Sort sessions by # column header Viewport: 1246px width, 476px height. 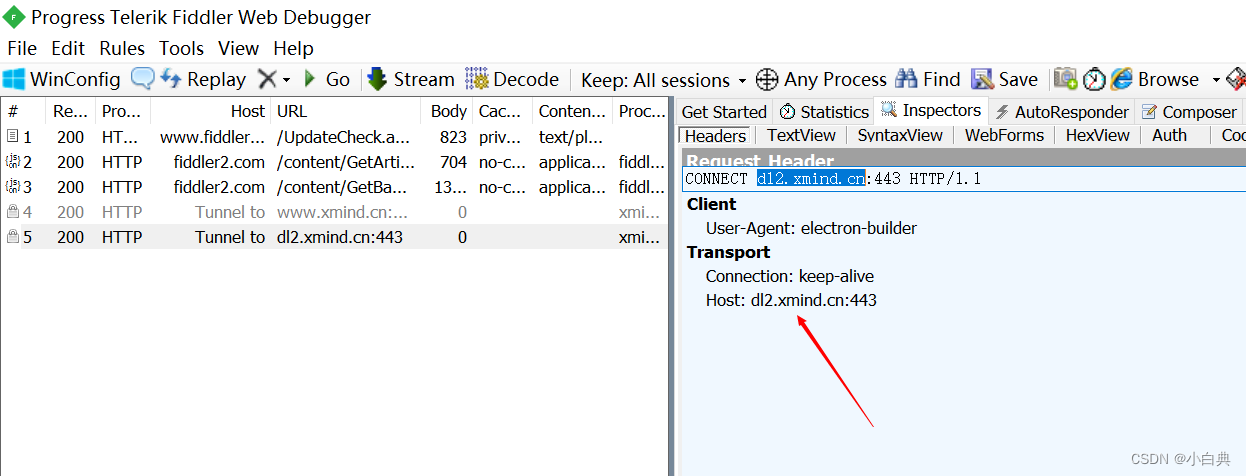tap(24, 111)
